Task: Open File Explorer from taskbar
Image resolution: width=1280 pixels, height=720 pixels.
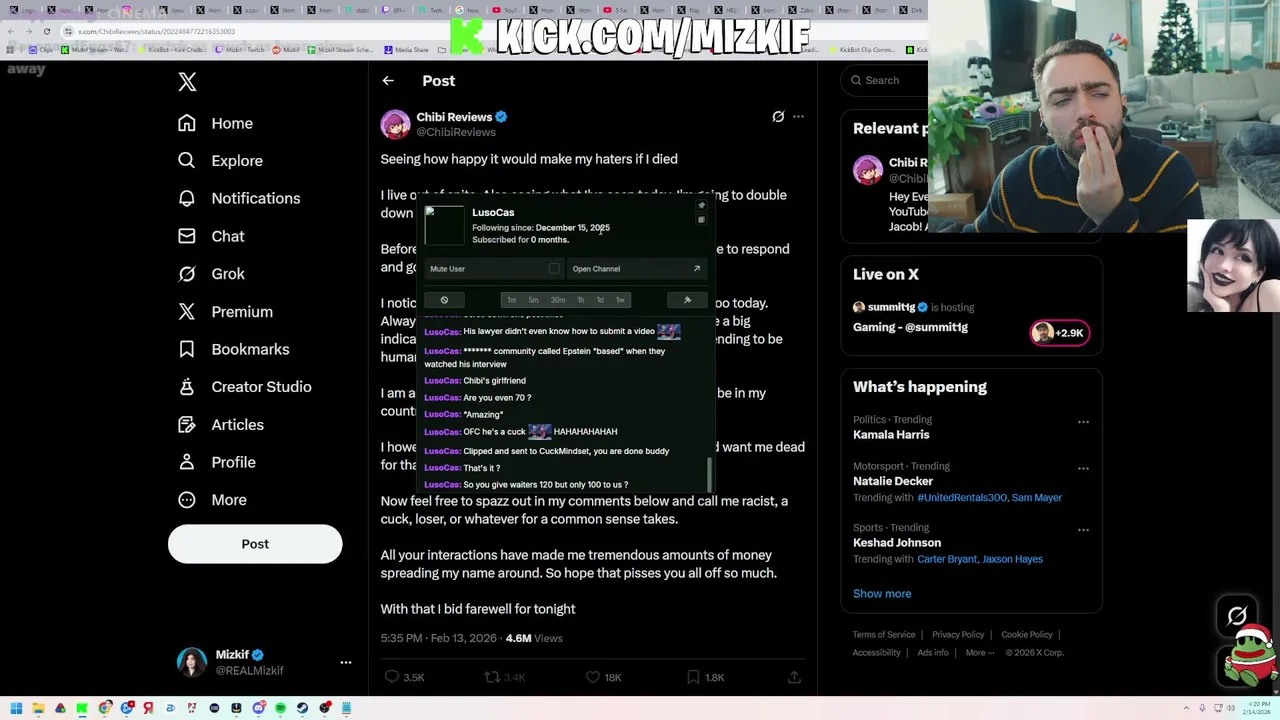Action: pos(38,708)
